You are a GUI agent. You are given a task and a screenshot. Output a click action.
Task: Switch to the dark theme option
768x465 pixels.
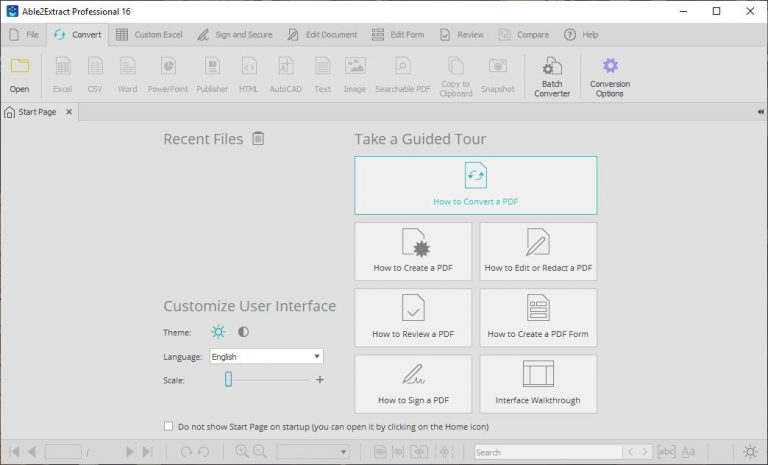pyautogui.click(x=243, y=332)
